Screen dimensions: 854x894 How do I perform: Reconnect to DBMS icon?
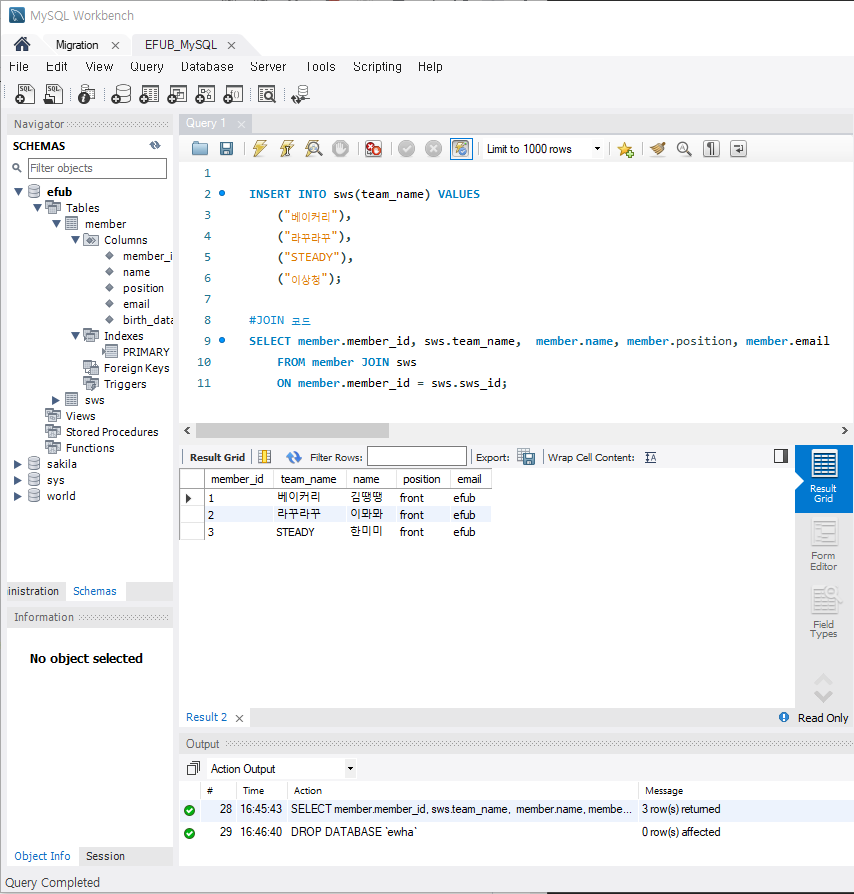click(x=300, y=94)
